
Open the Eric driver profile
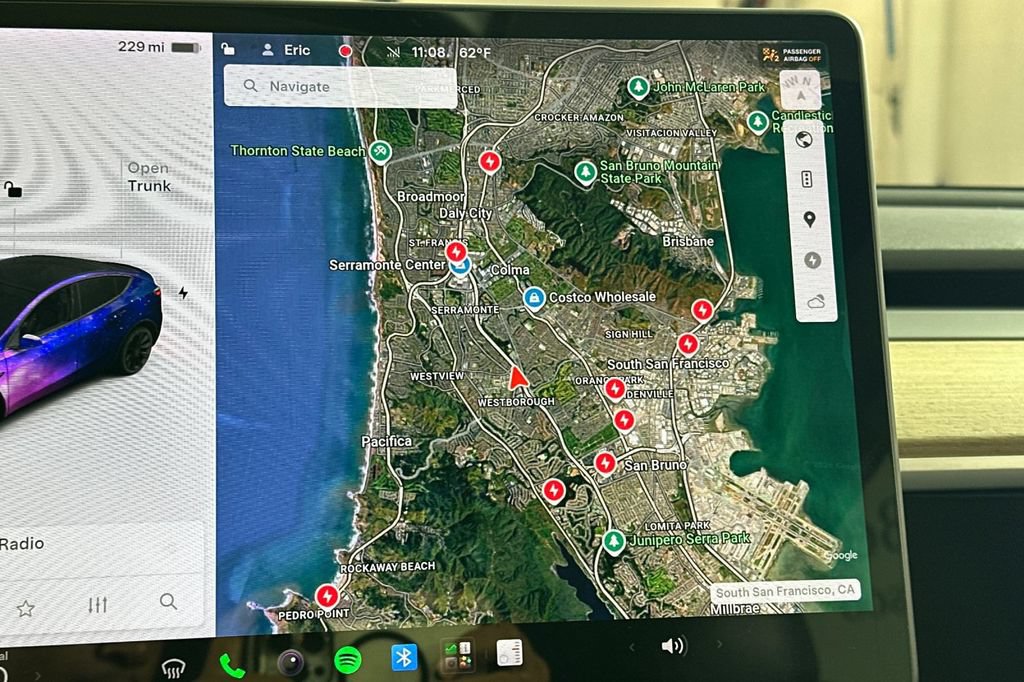coord(286,50)
